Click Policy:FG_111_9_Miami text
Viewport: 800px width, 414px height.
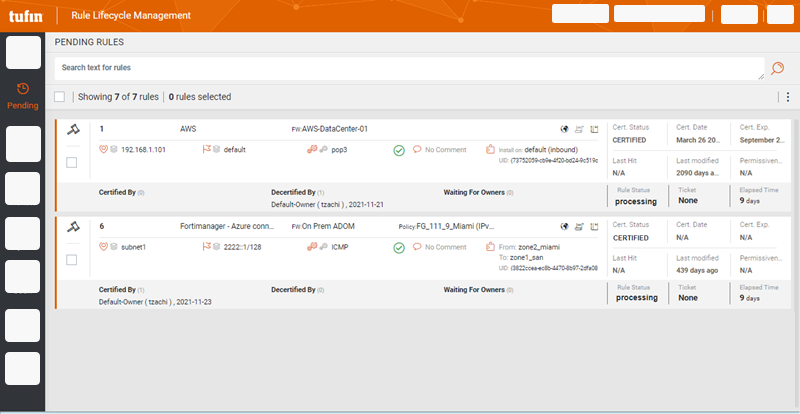pos(446,226)
